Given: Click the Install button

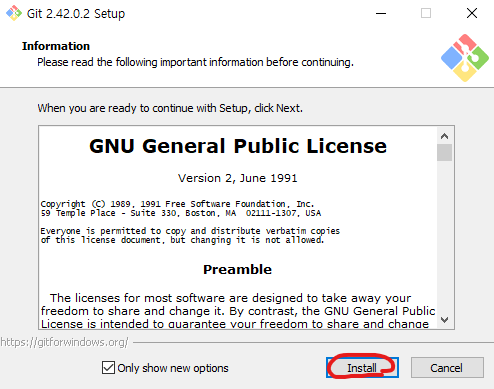Looking at the screenshot, I should (362, 368).
